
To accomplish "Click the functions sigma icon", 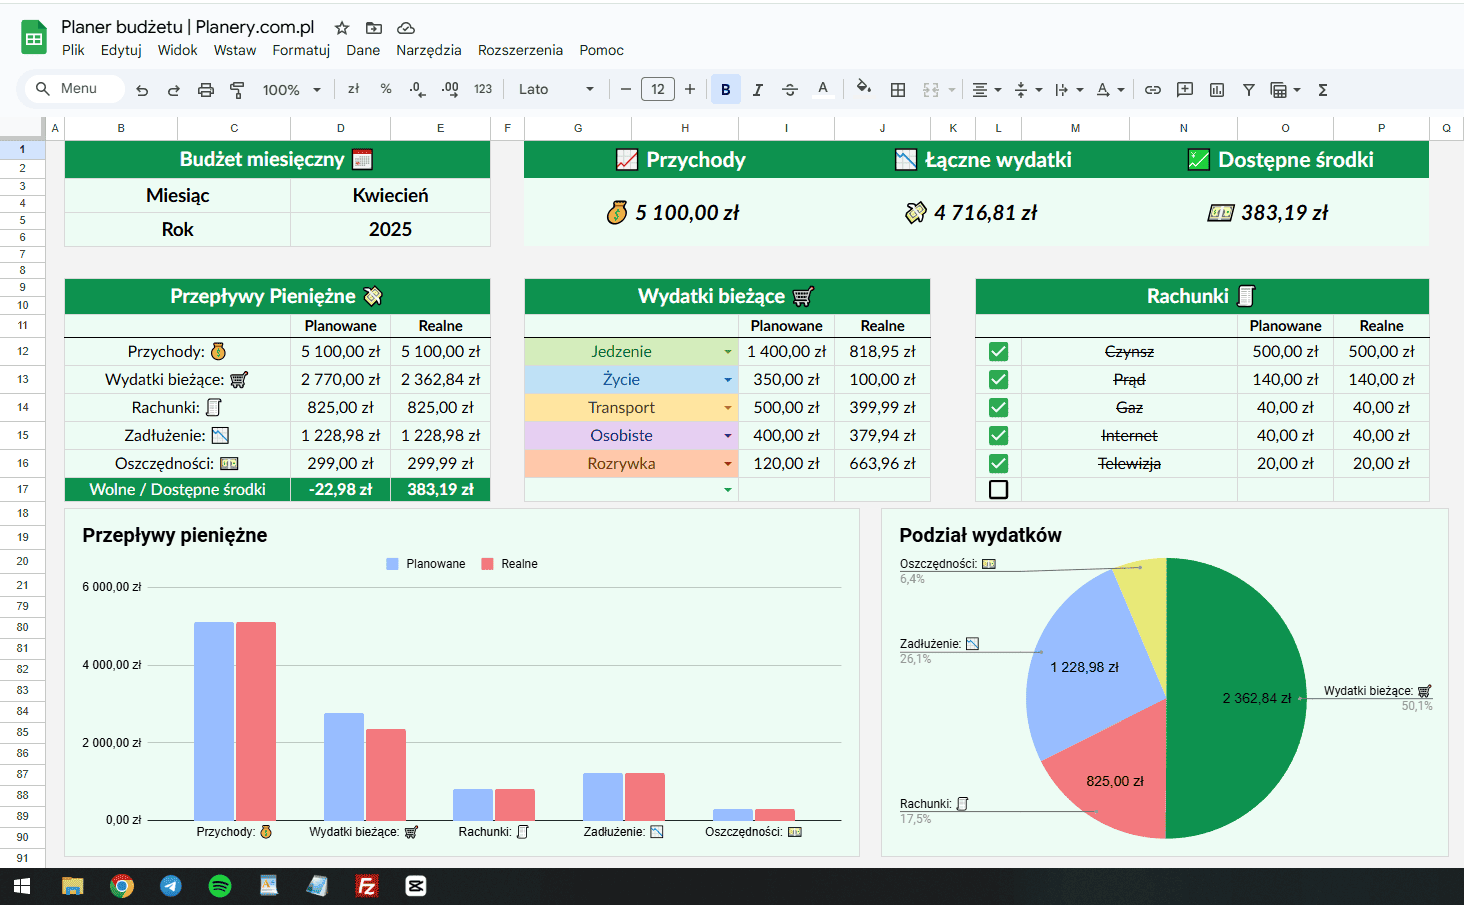I will click(x=1322, y=90).
